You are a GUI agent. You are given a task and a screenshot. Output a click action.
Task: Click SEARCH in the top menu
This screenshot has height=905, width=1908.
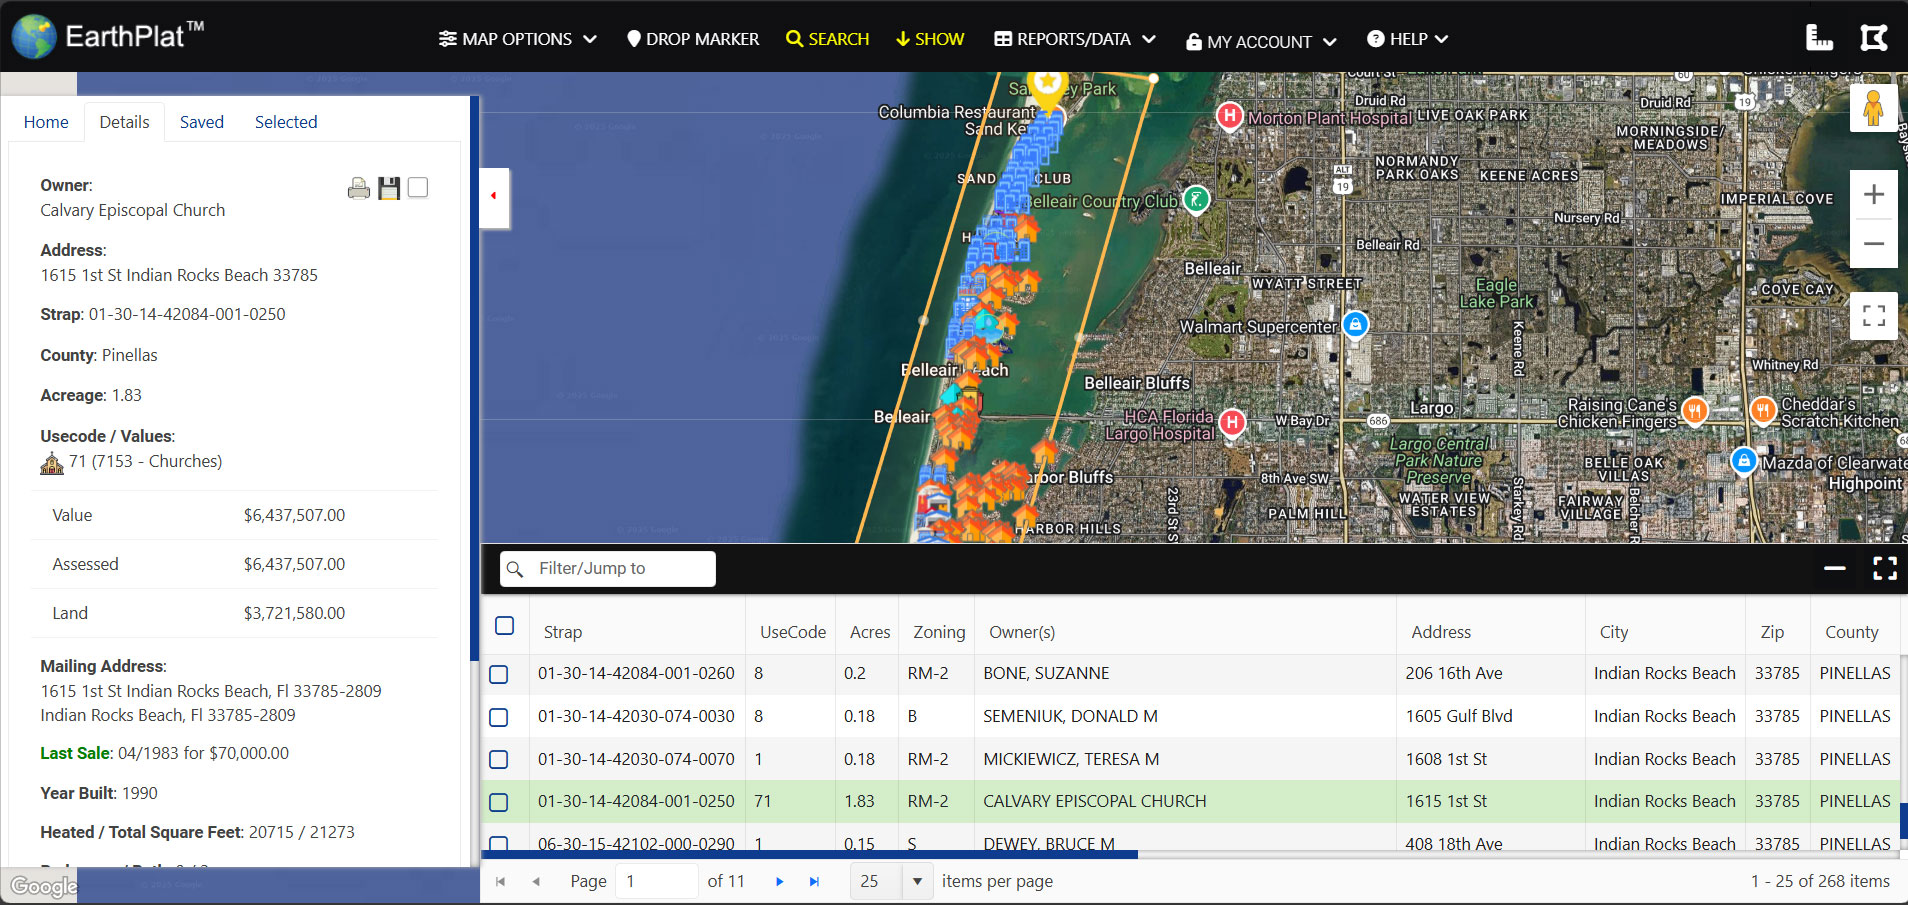(x=827, y=39)
